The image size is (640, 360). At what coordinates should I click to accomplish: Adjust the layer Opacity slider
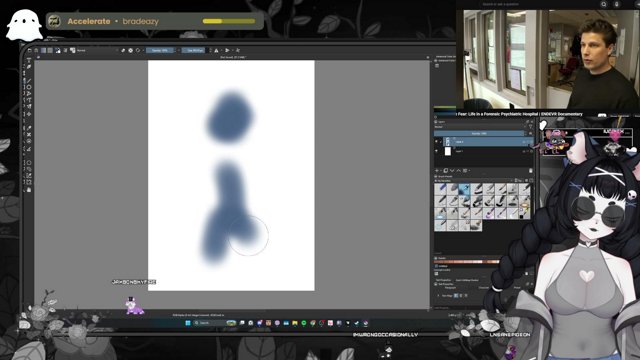click(479, 133)
